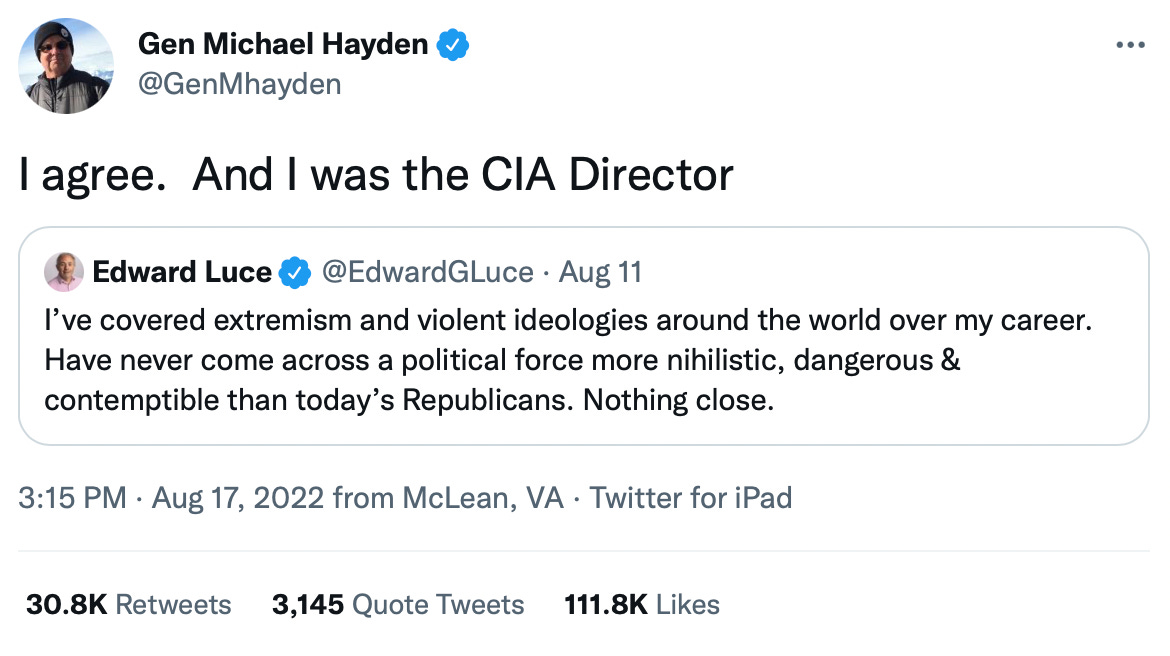The width and height of the screenshot is (1170, 656).
Task: Open the @EdwardGLuce handle
Action: (x=427, y=272)
